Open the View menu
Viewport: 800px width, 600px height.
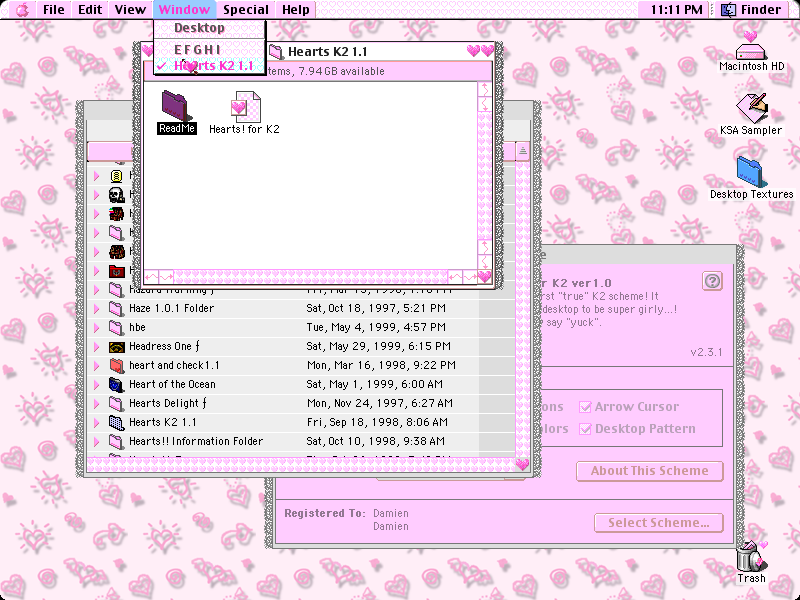pos(130,10)
